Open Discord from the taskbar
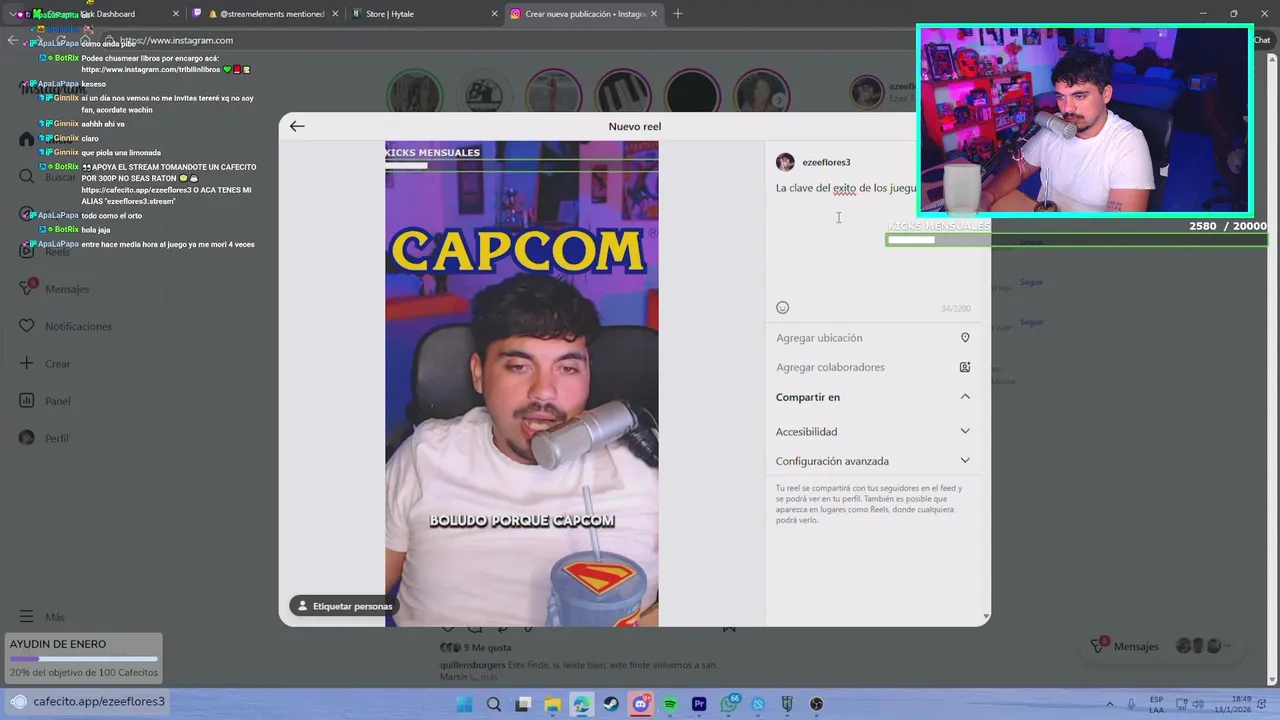The image size is (1280, 720). [x=641, y=704]
